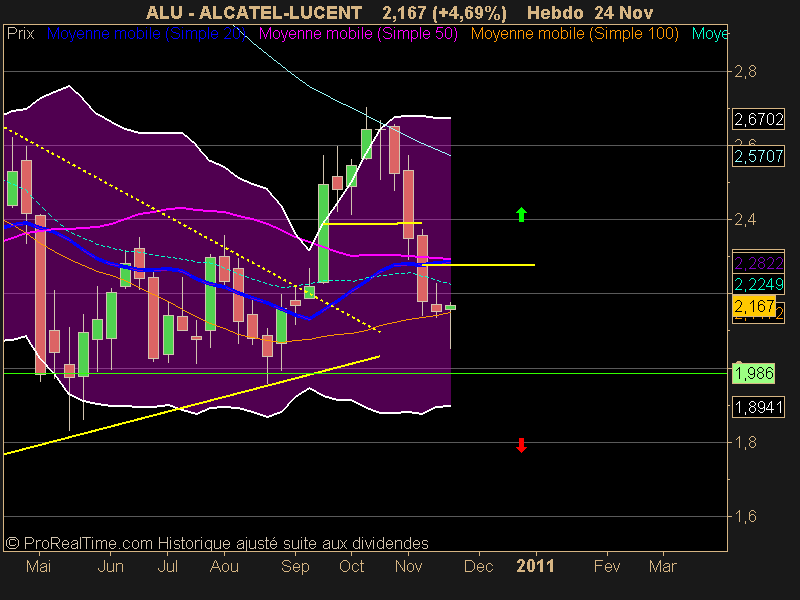
Task: Click the green 1,986 support label
Action: [x=754, y=373]
